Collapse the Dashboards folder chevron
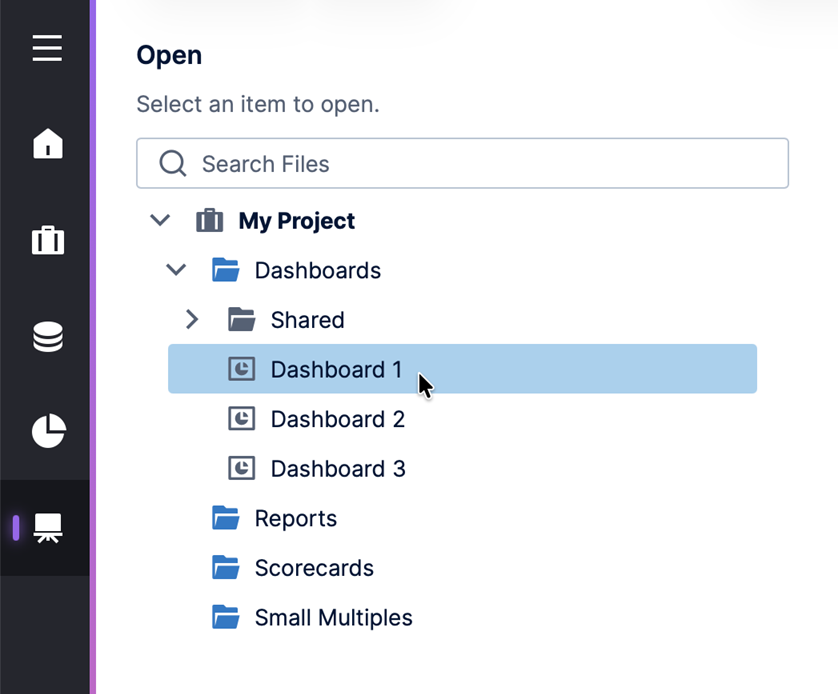838x694 pixels. 176,270
